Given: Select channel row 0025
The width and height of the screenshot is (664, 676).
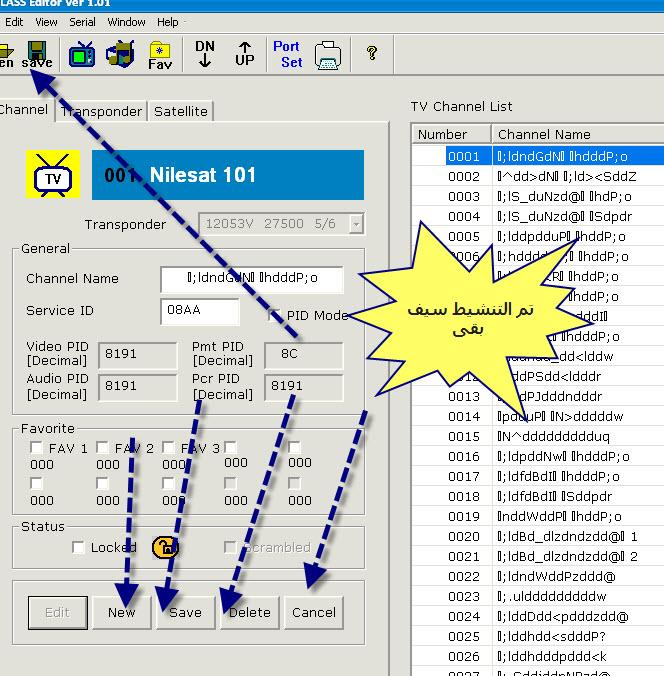Looking at the screenshot, I should tap(538, 636).
